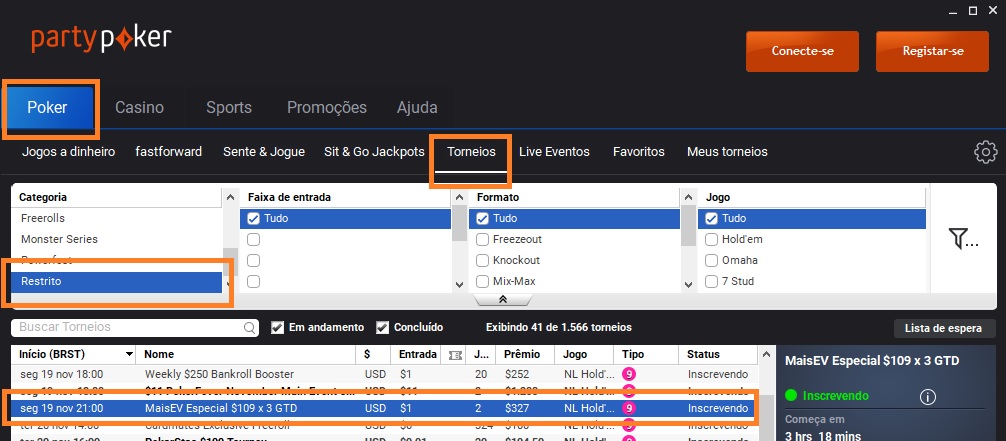Check the Omaha game box

[x=711, y=261]
